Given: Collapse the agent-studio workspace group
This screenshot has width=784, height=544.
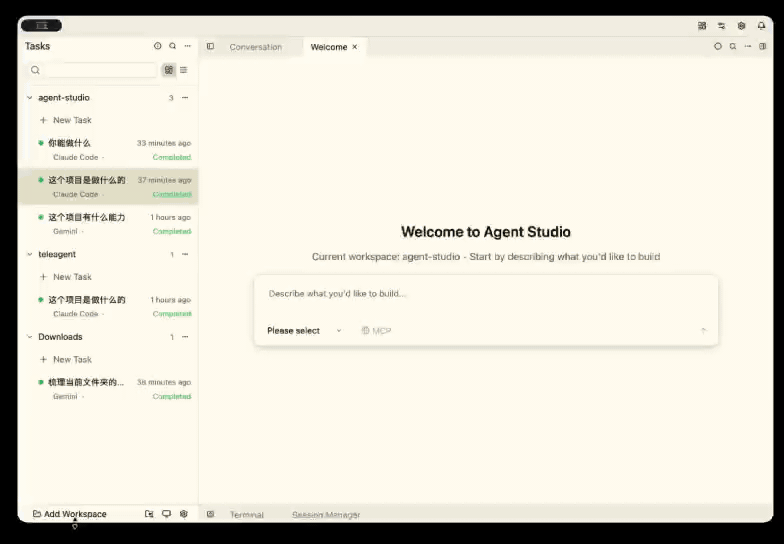Looking at the screenshot, I should point(30,98).
